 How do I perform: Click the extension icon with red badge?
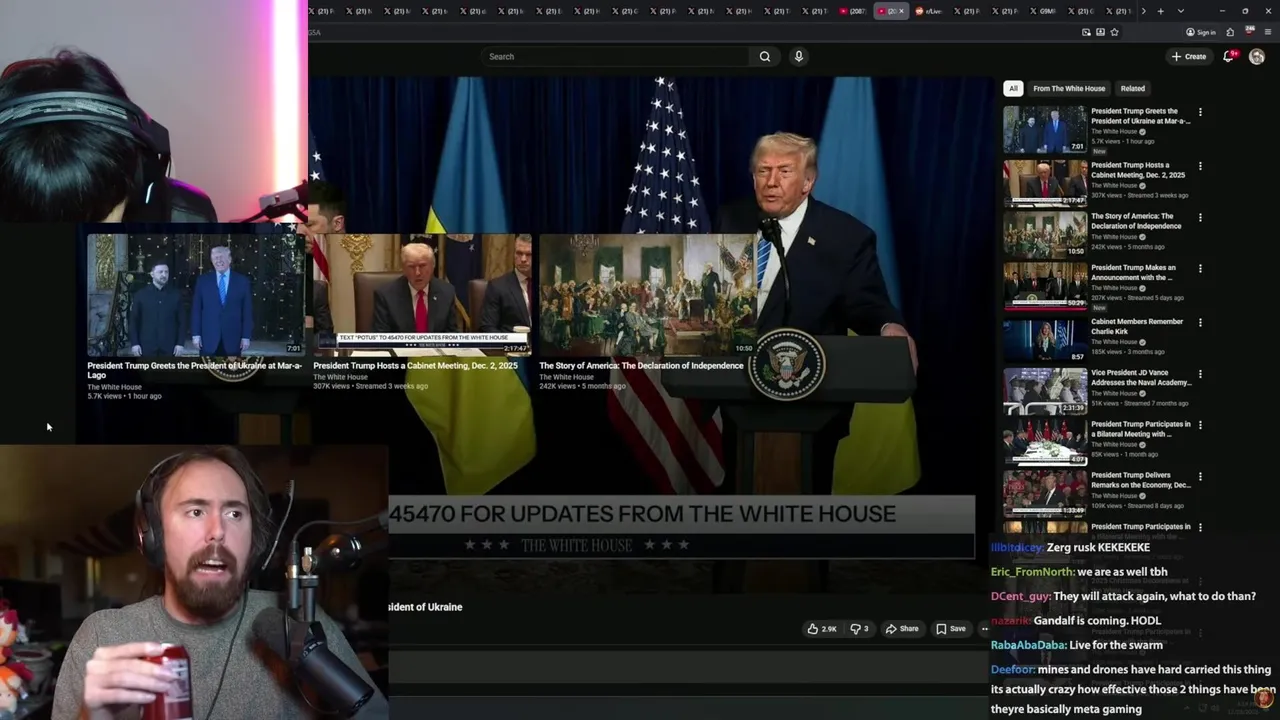1250,31
